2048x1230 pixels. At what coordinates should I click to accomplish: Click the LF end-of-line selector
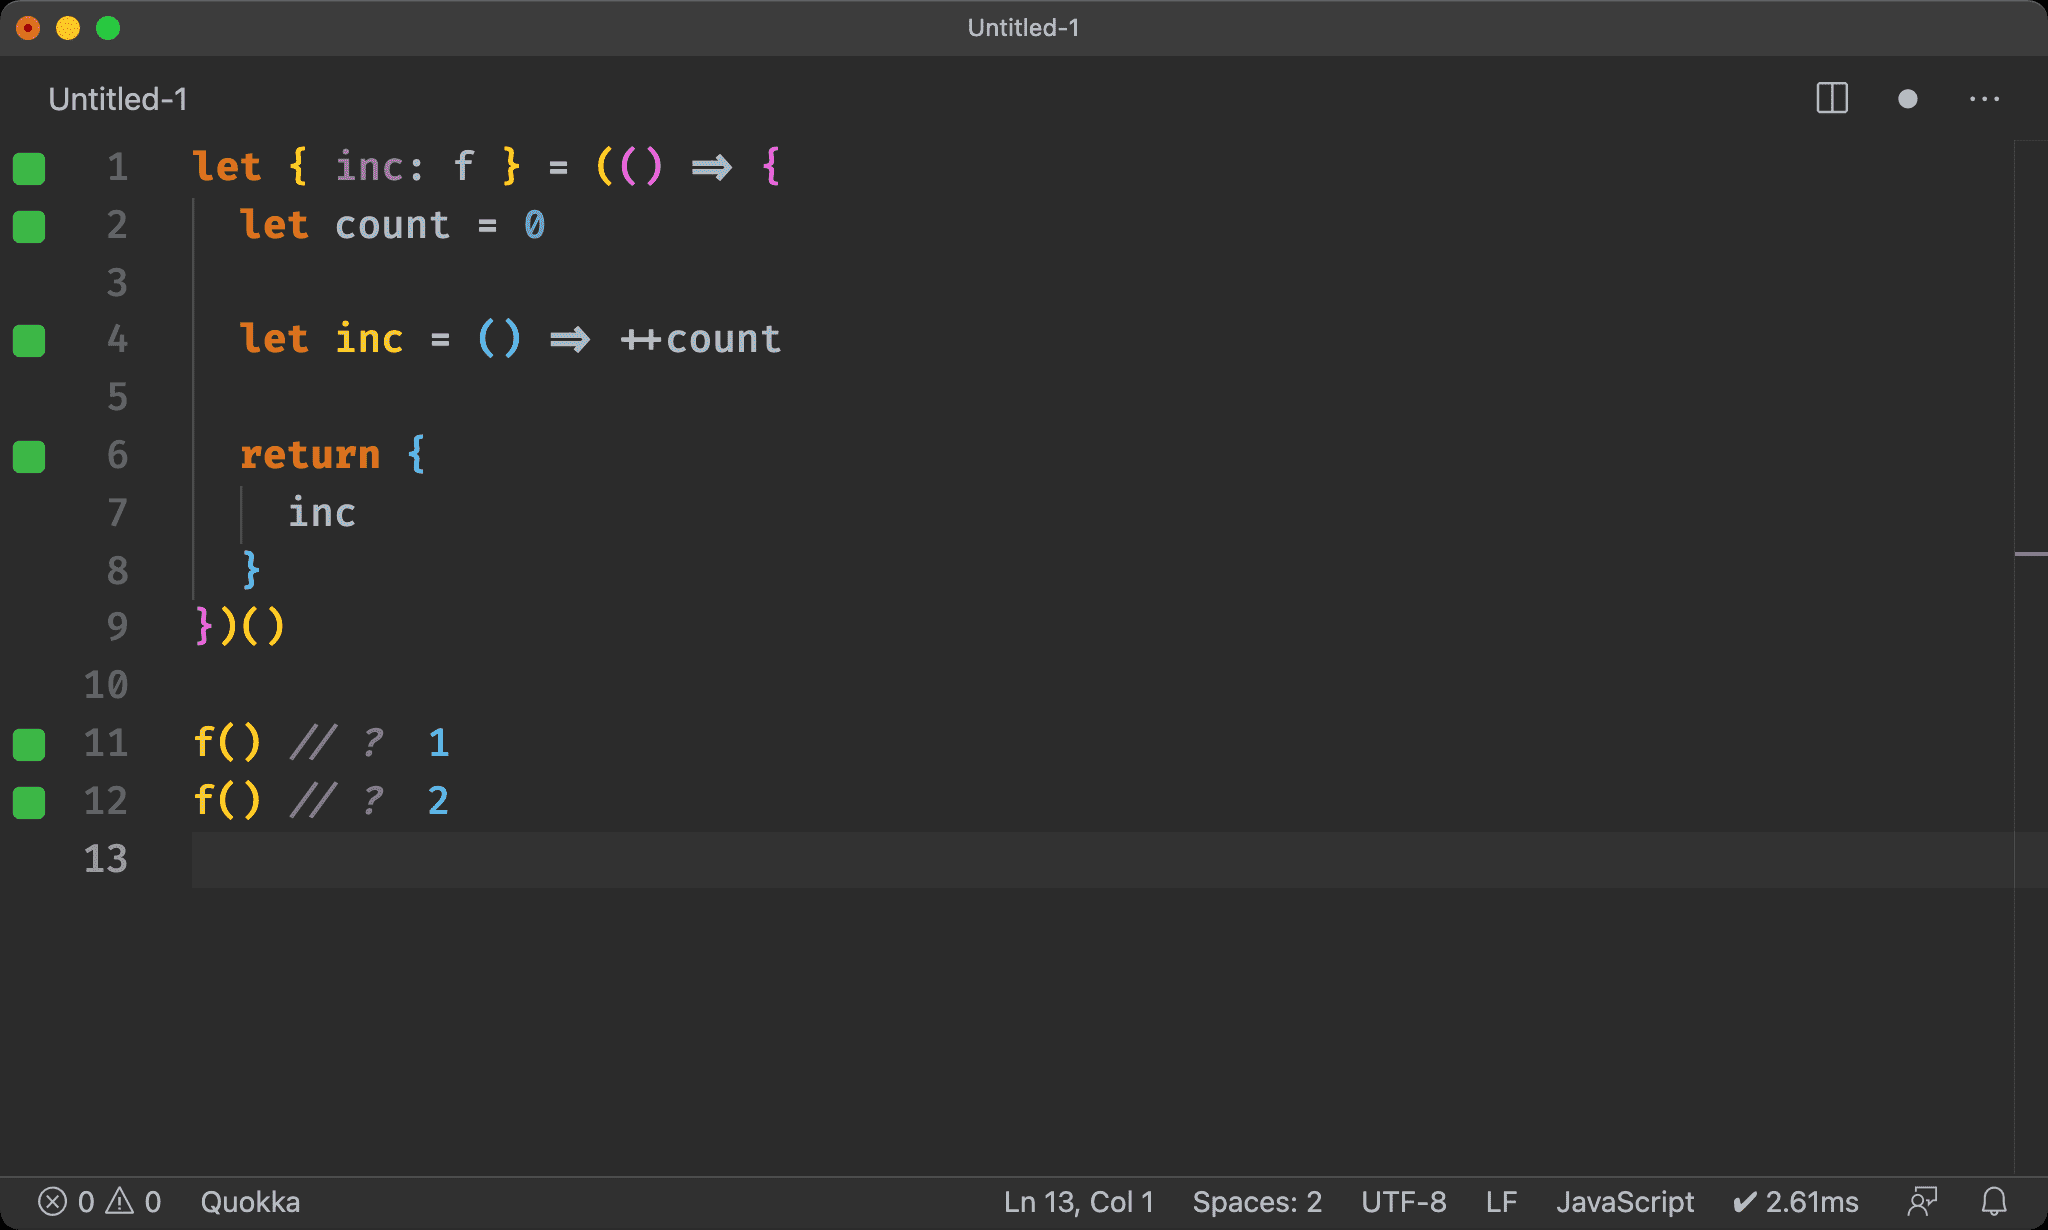pyautogui.click(x=1500, y=1201)
